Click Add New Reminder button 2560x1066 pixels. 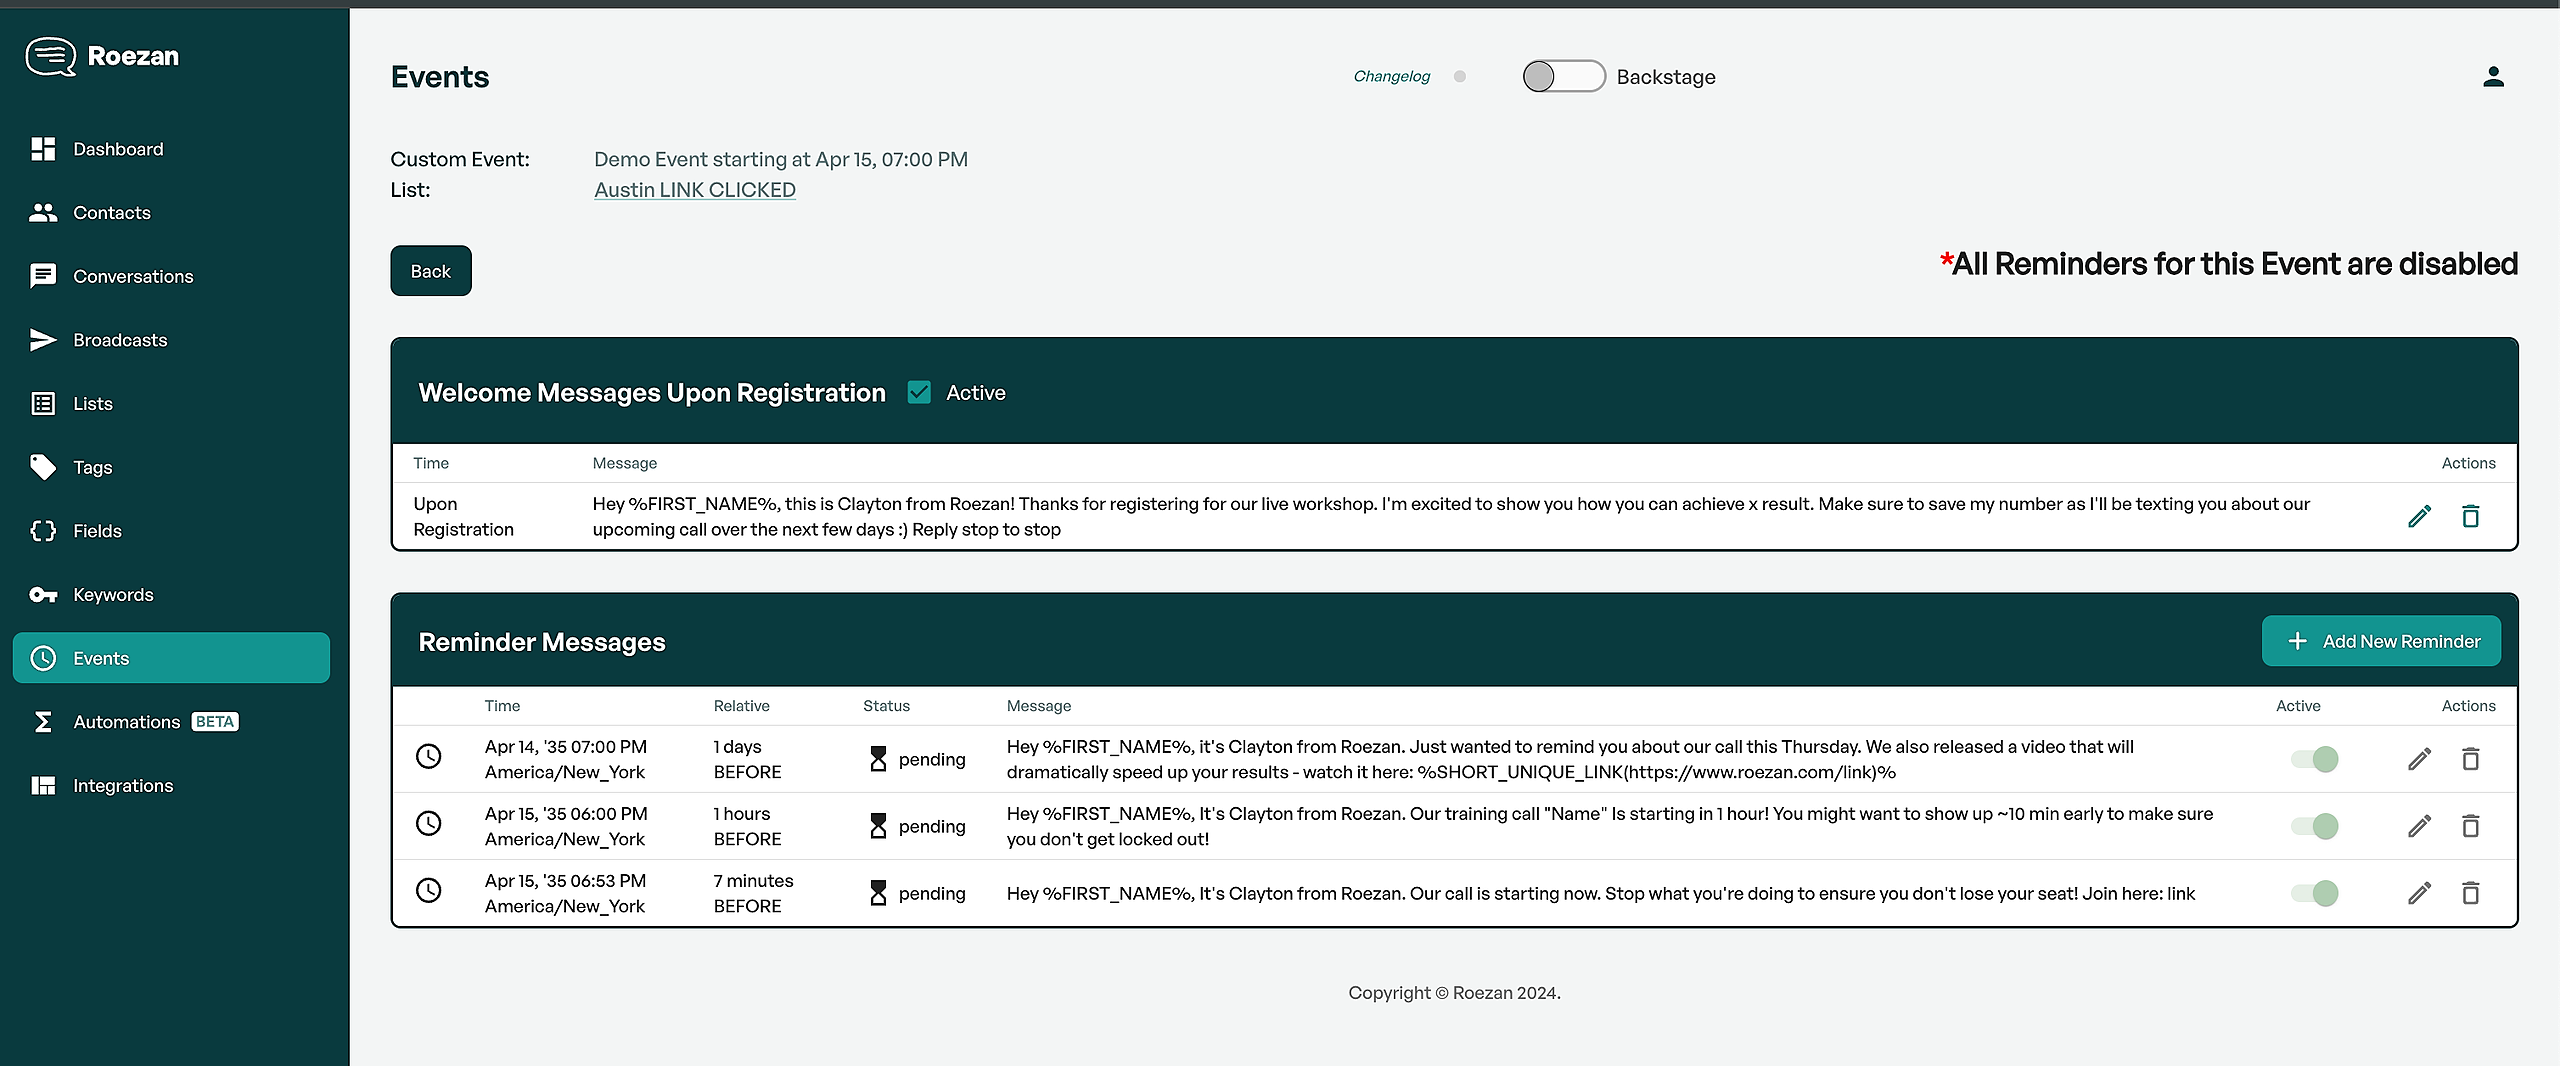pos(2381,641)
